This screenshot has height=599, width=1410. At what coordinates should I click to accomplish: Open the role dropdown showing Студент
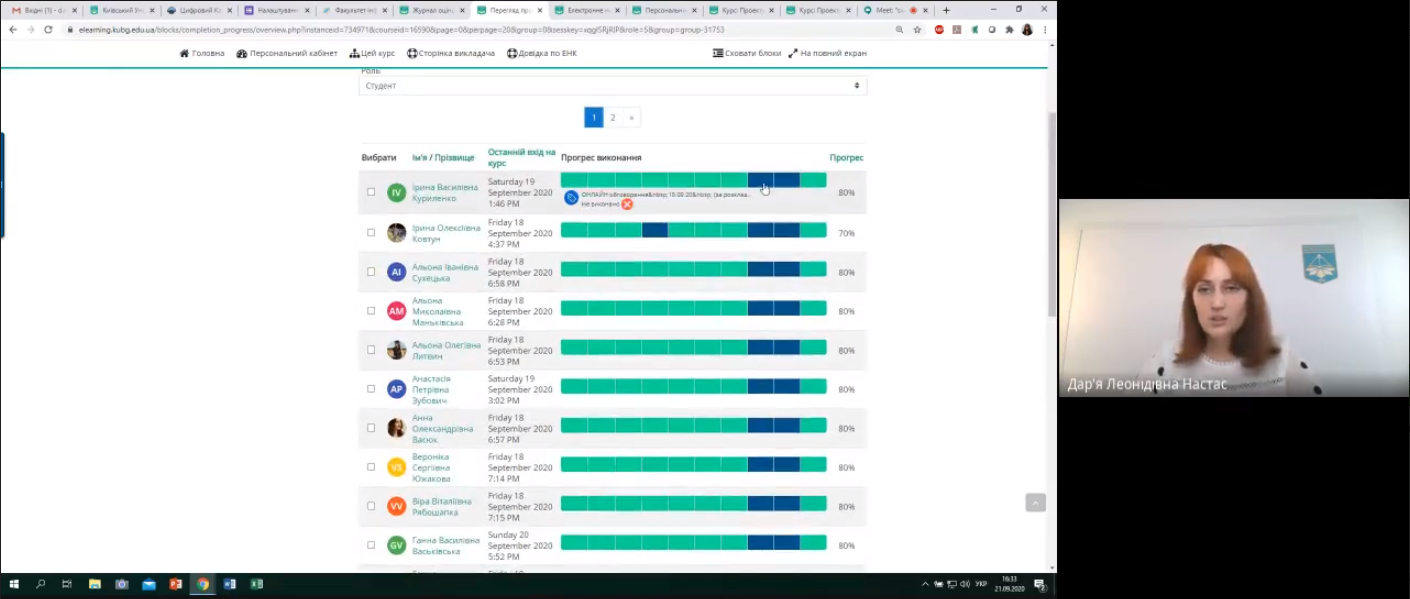pos(612,86)
